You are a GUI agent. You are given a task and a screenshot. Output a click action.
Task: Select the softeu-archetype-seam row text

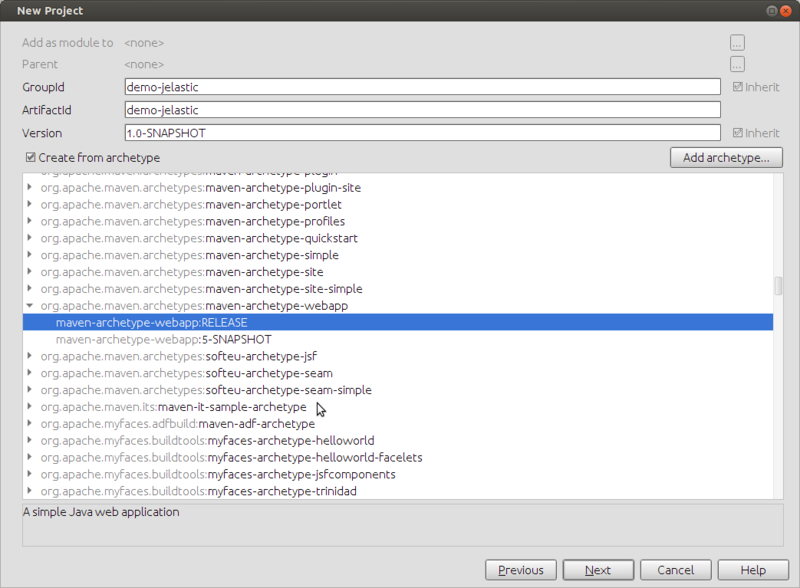(x=187, y=373)
